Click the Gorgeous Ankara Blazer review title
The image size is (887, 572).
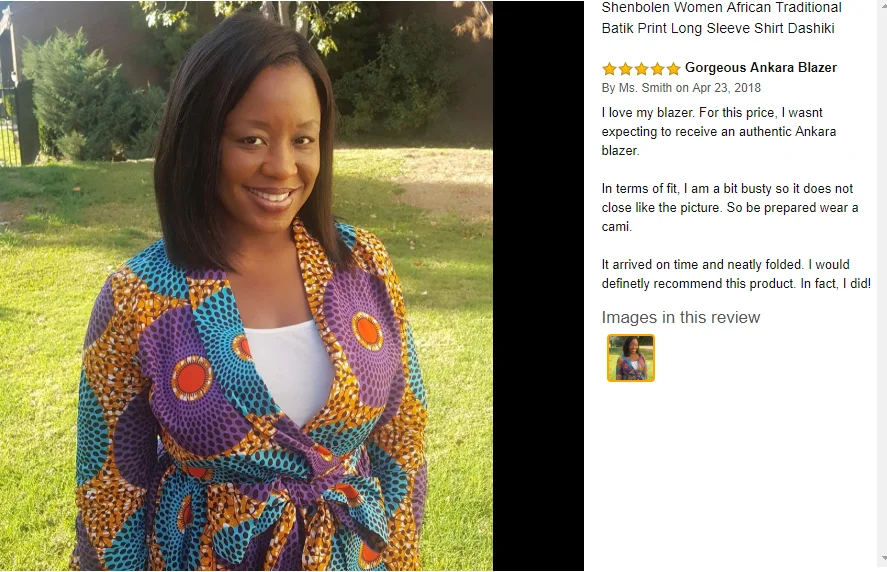click(x=761, y=67)
